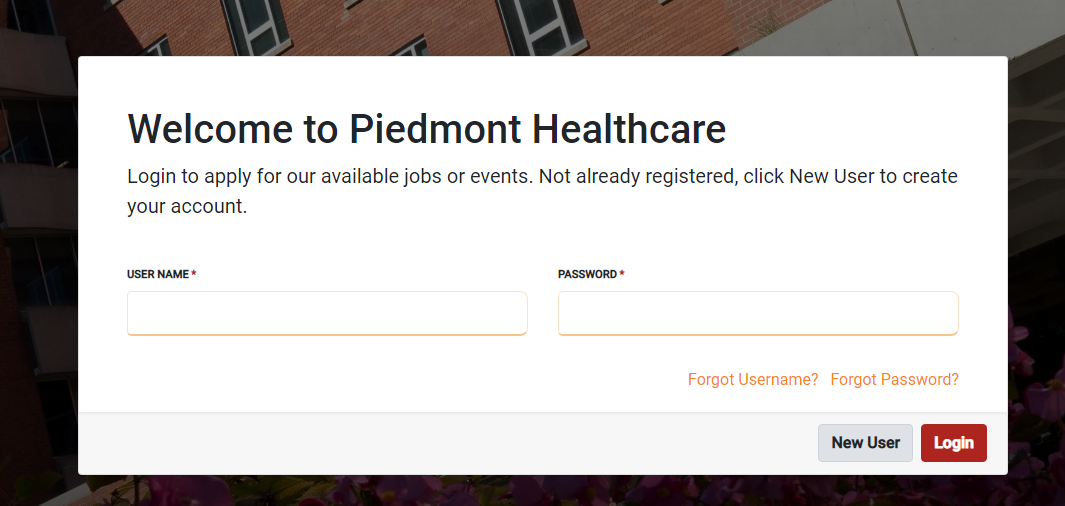The image size is (1065, 506).
Task: Focus the Password input field
Action: tap(757, 313)
